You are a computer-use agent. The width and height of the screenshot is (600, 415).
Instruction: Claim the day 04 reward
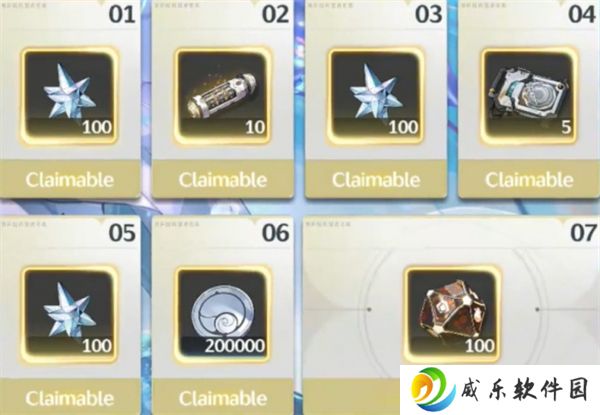[x=529, y=180]
